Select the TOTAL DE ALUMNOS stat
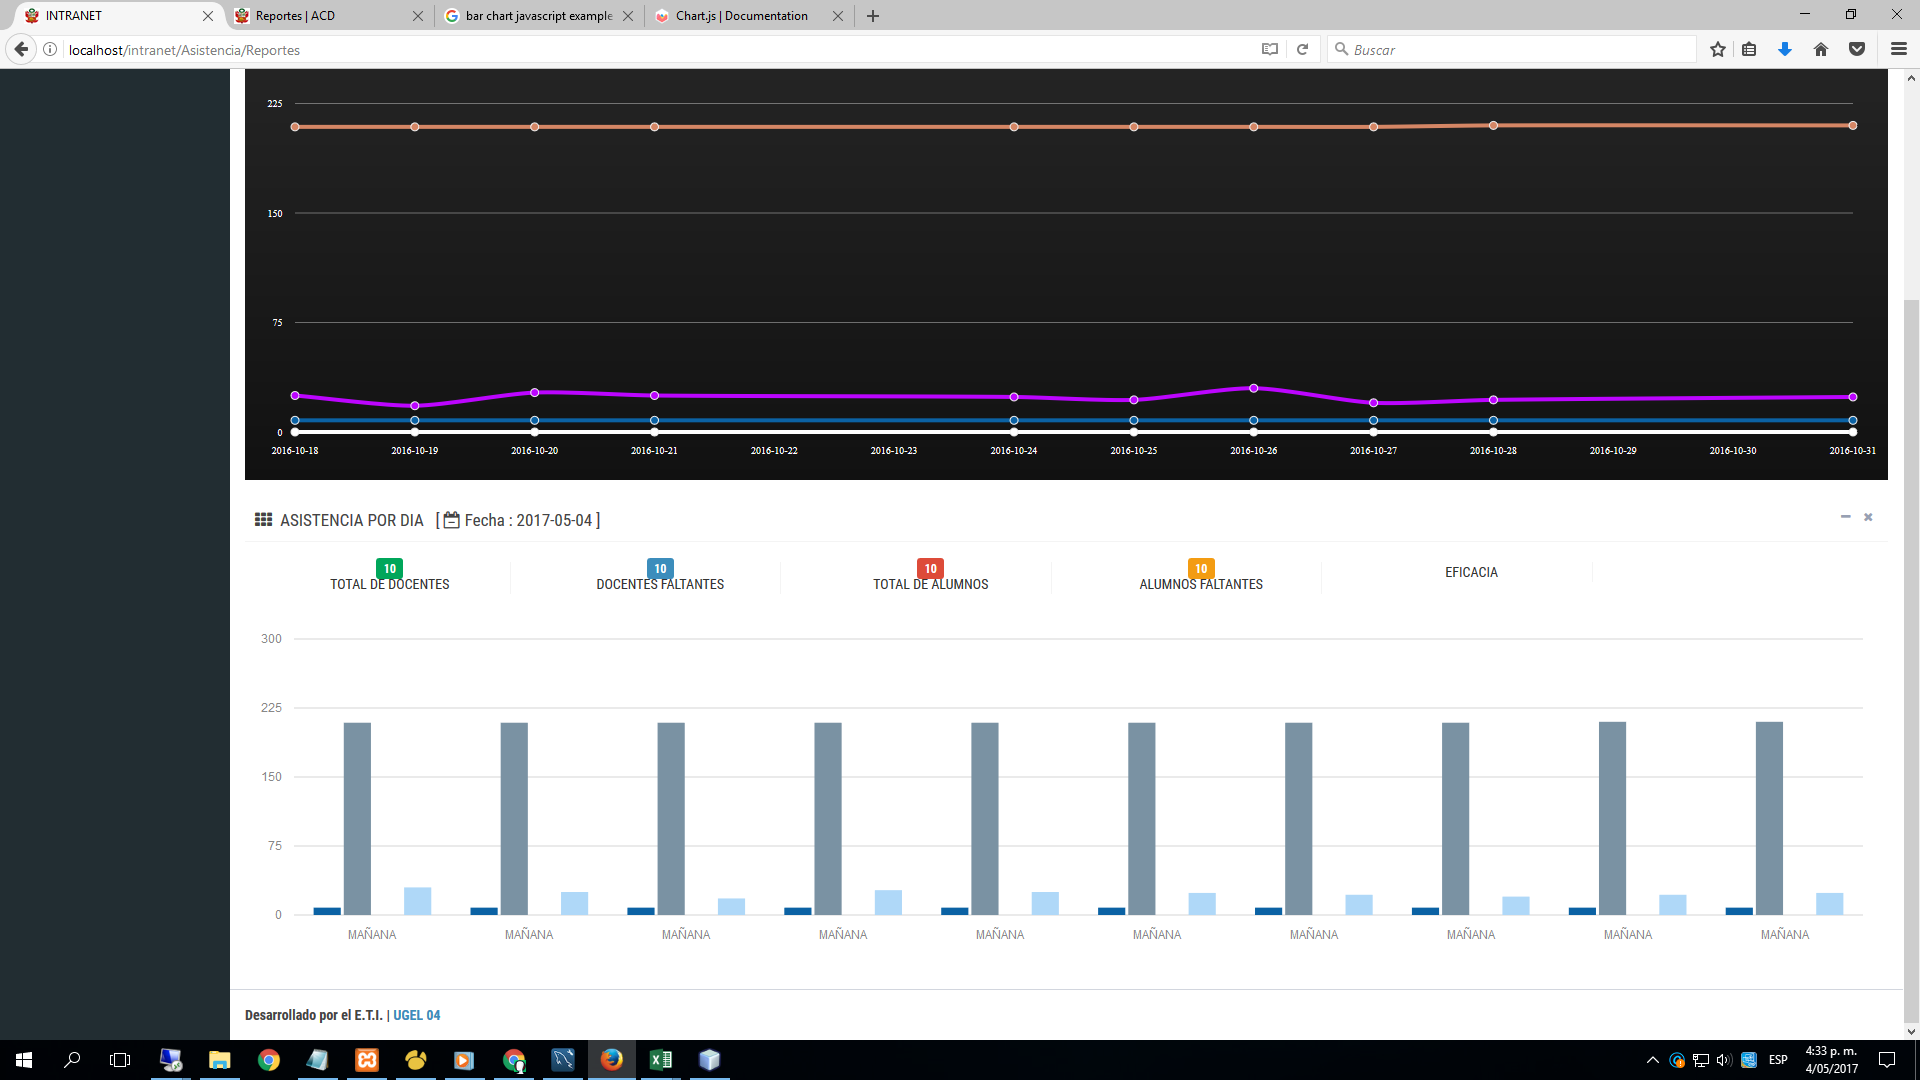The image size is (1920, 1080). click(x=930, y=584)
